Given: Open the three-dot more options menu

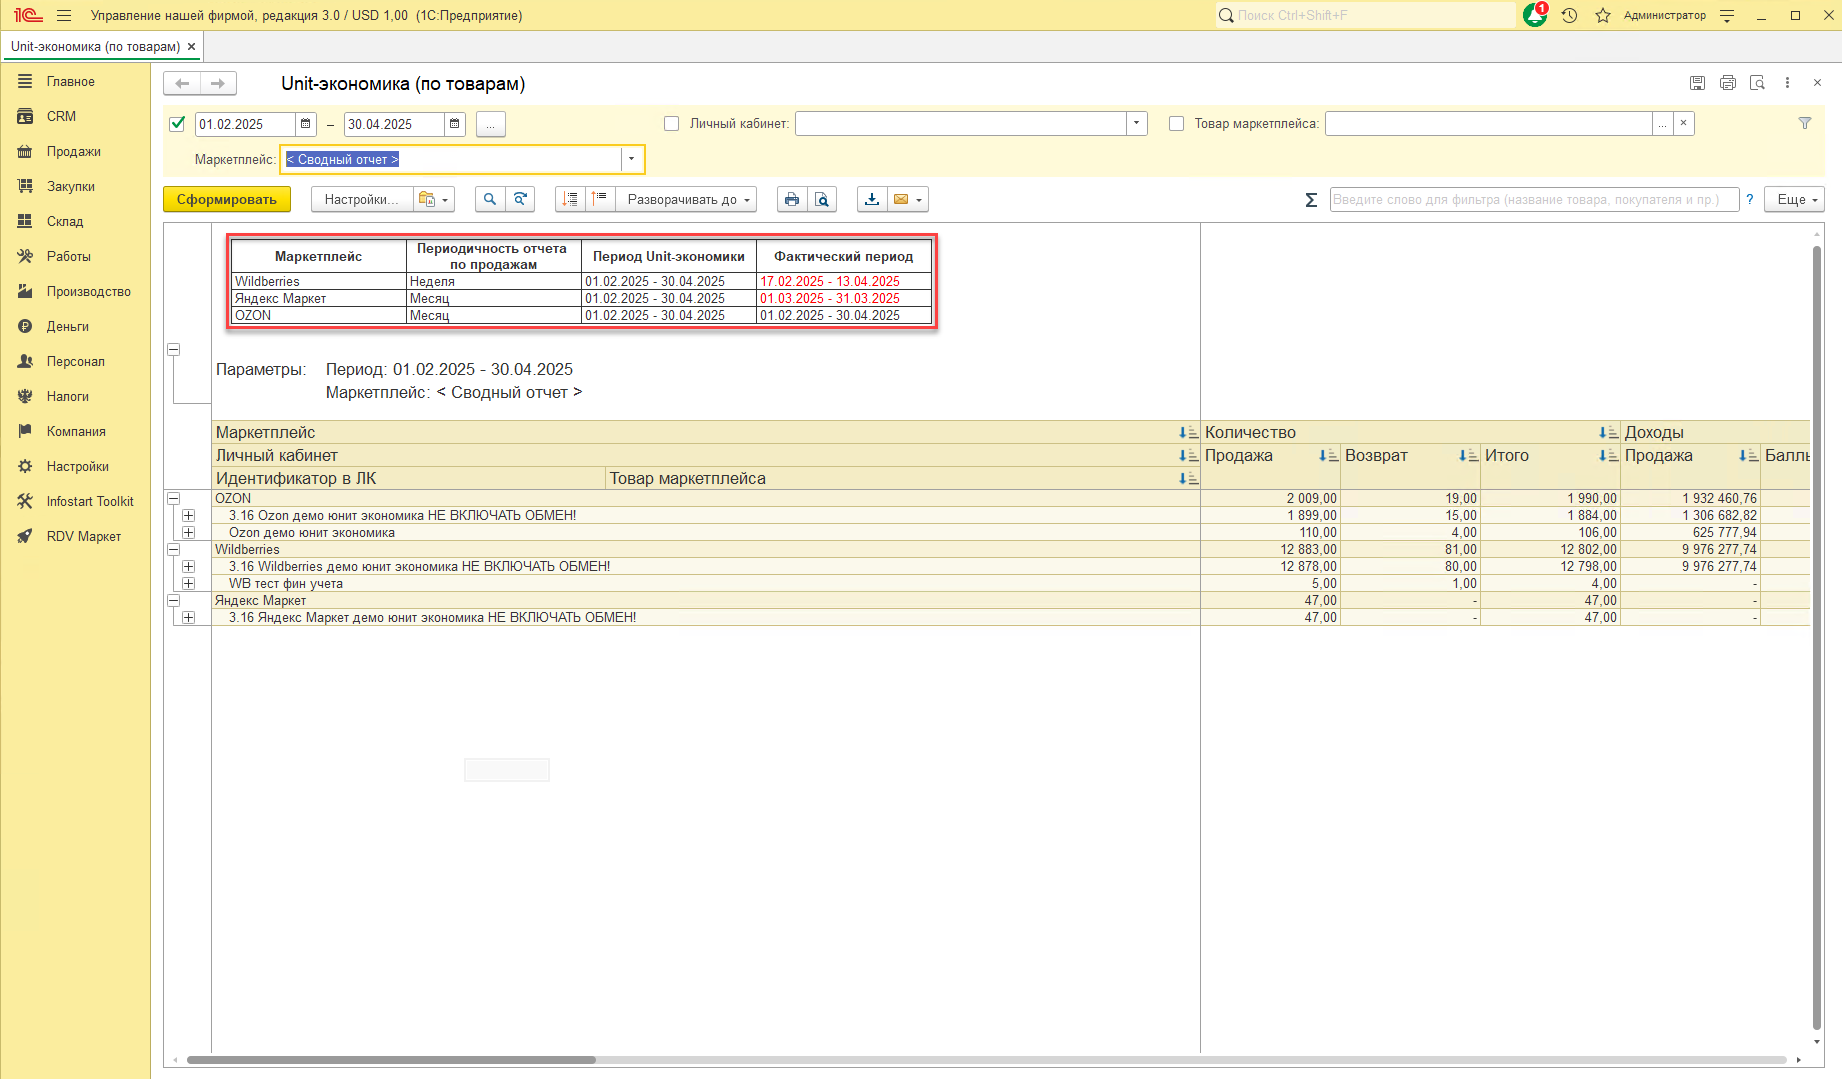Looking at the screenshot, I should click(1787, 83).
